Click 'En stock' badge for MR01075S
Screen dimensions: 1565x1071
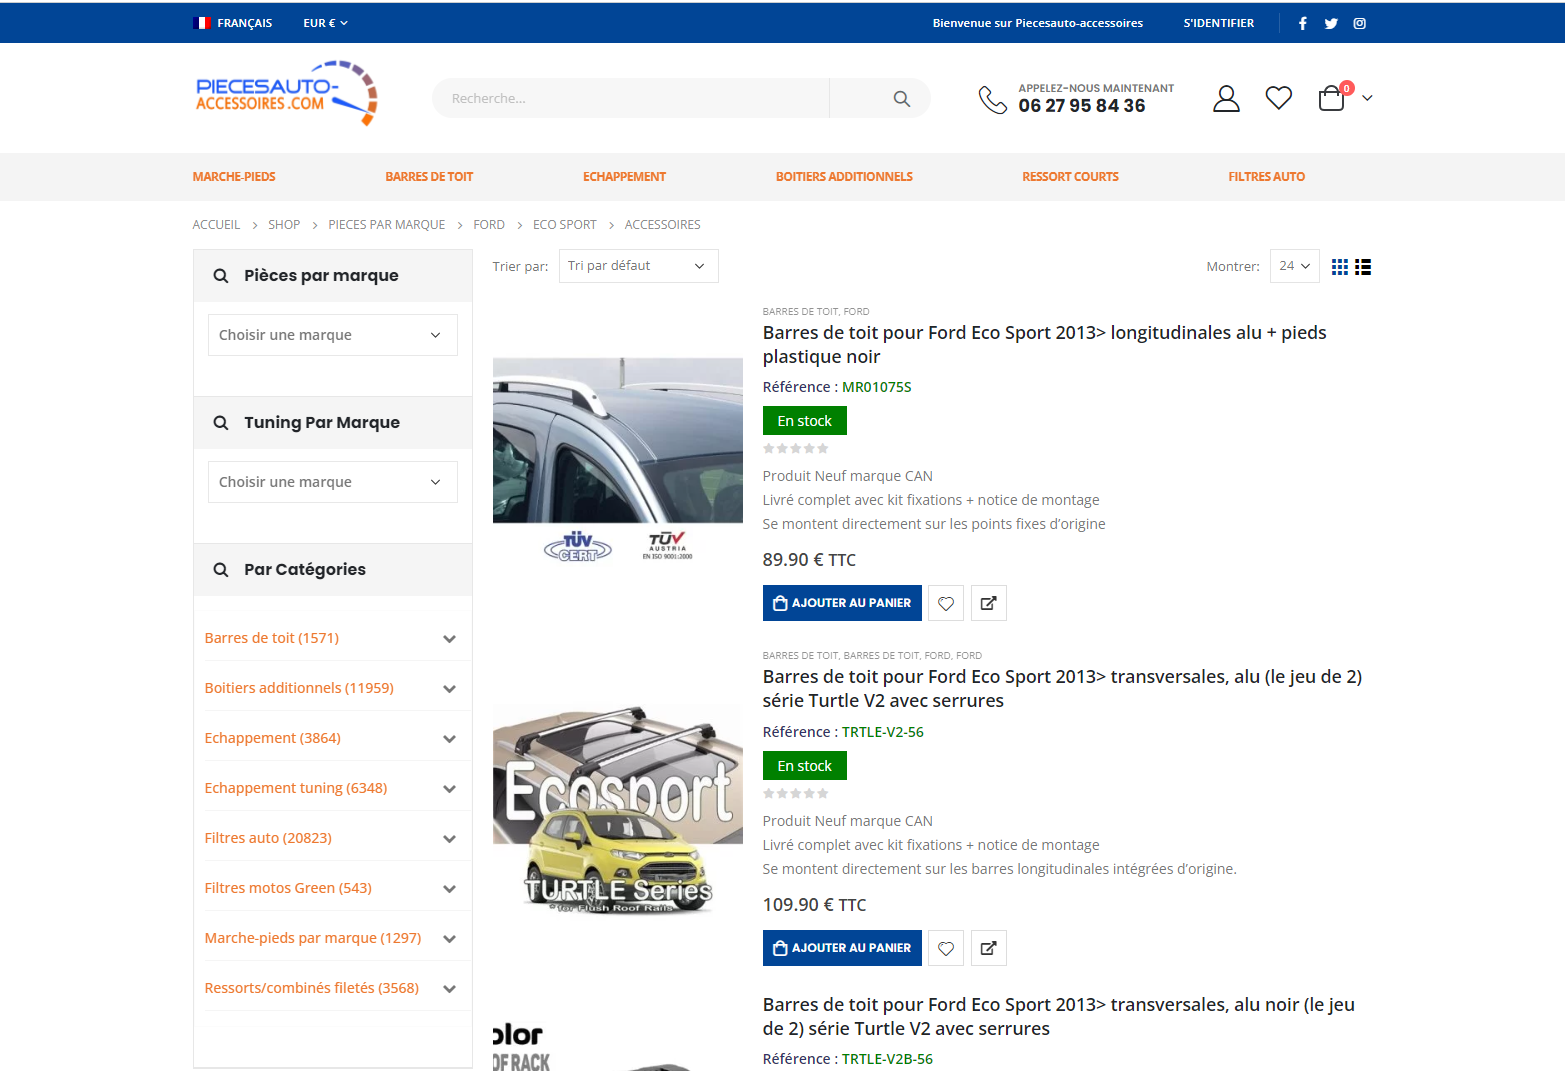tap(805, 421)
